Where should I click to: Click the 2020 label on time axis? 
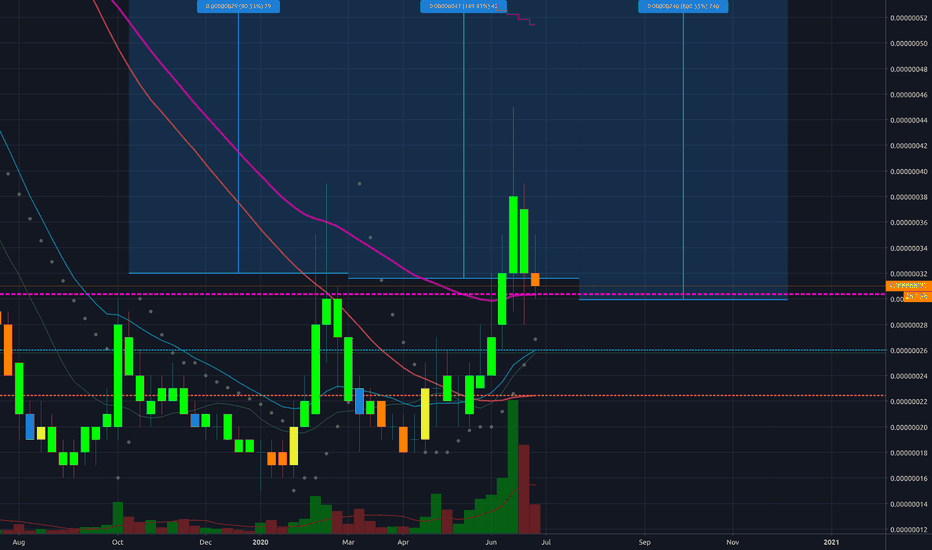[260, 542]
